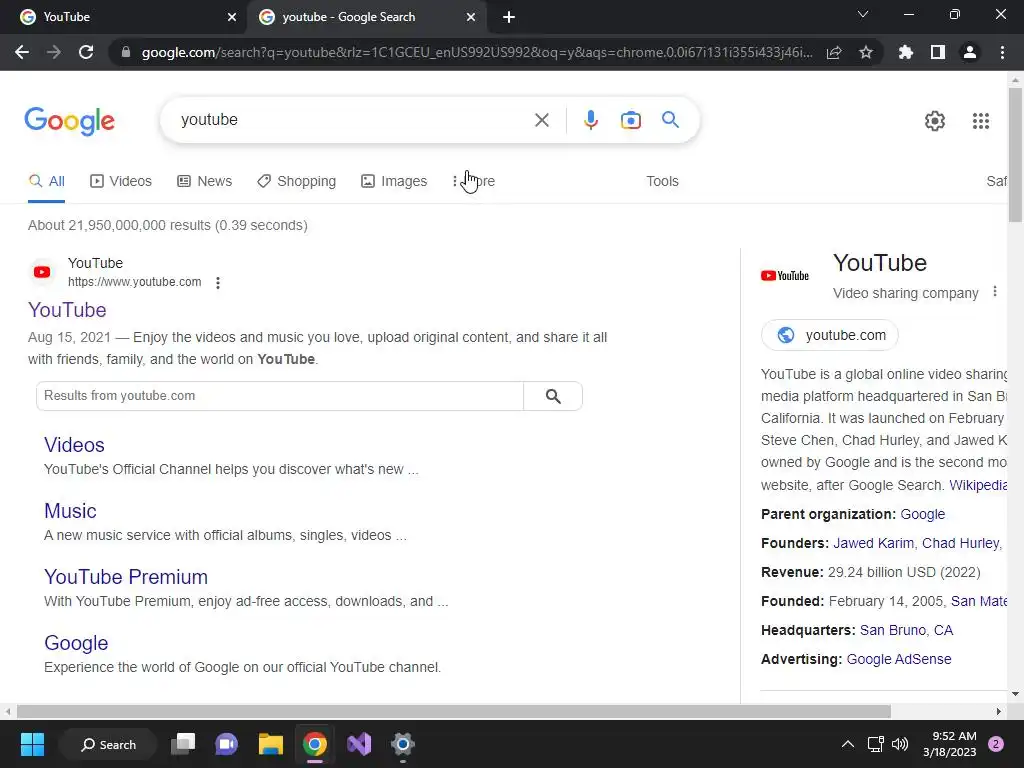
Task: Click the Google logo
Action: click(x=69, y=121)
